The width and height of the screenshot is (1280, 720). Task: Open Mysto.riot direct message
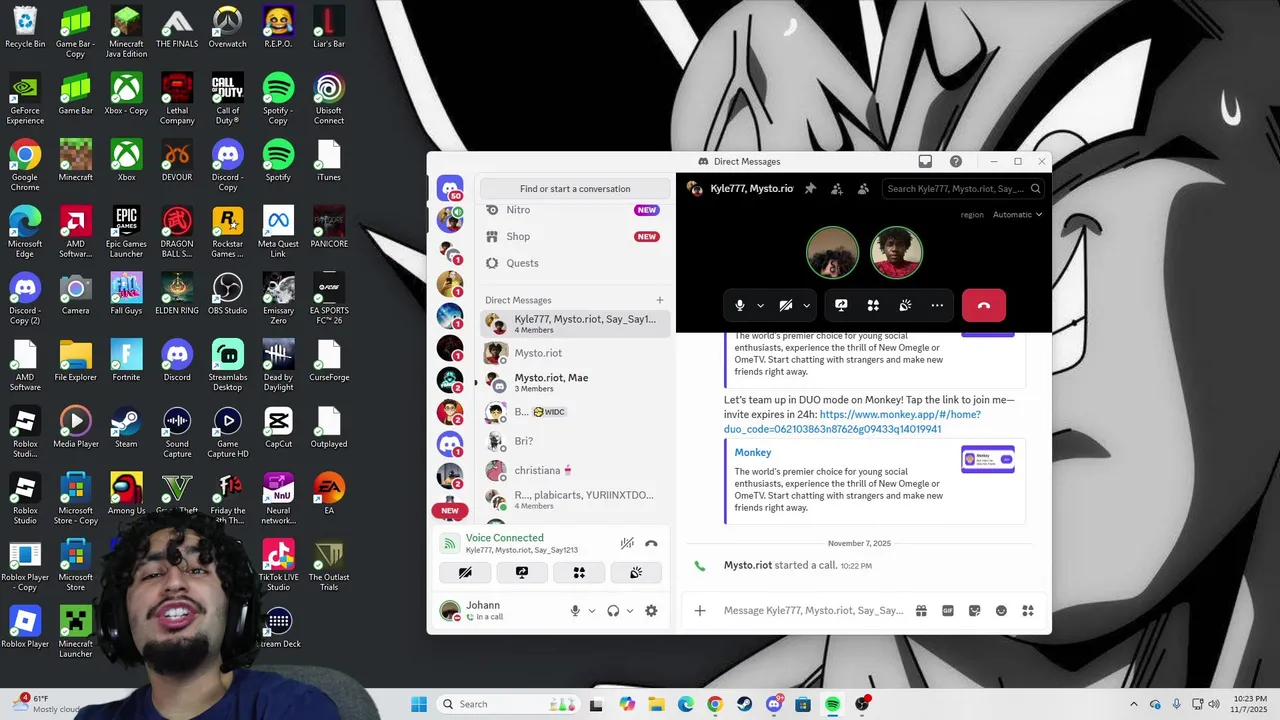click(x=575, y=353)
